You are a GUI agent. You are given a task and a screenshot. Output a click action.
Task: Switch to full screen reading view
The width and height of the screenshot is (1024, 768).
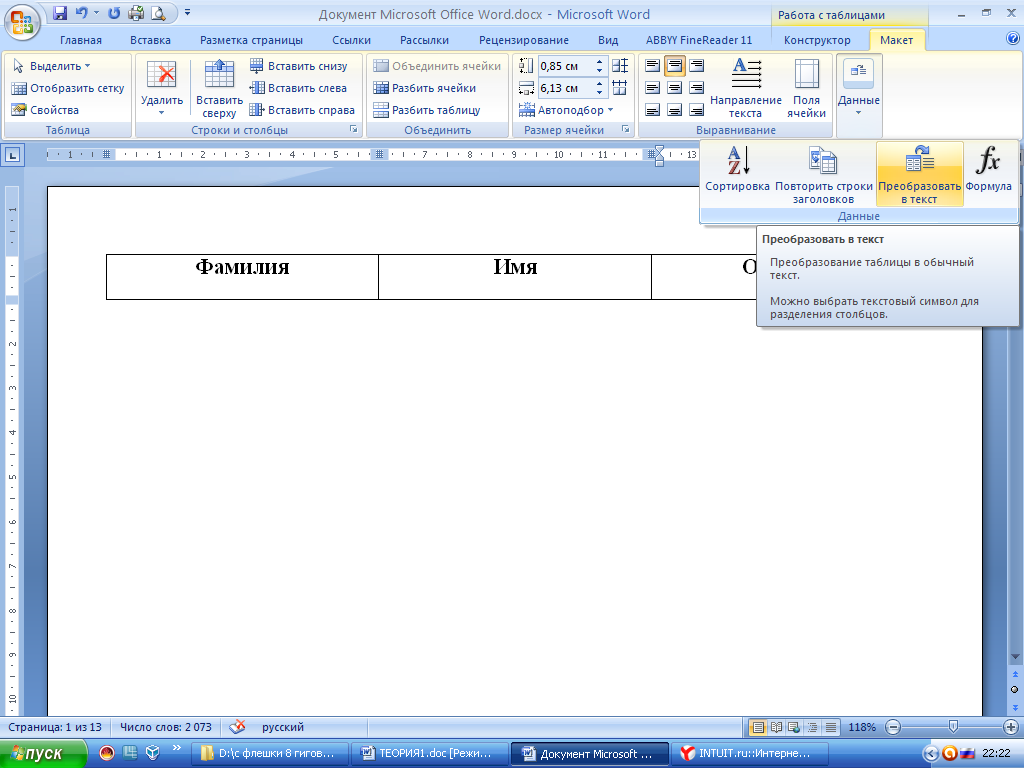click(x=776, y=727)
